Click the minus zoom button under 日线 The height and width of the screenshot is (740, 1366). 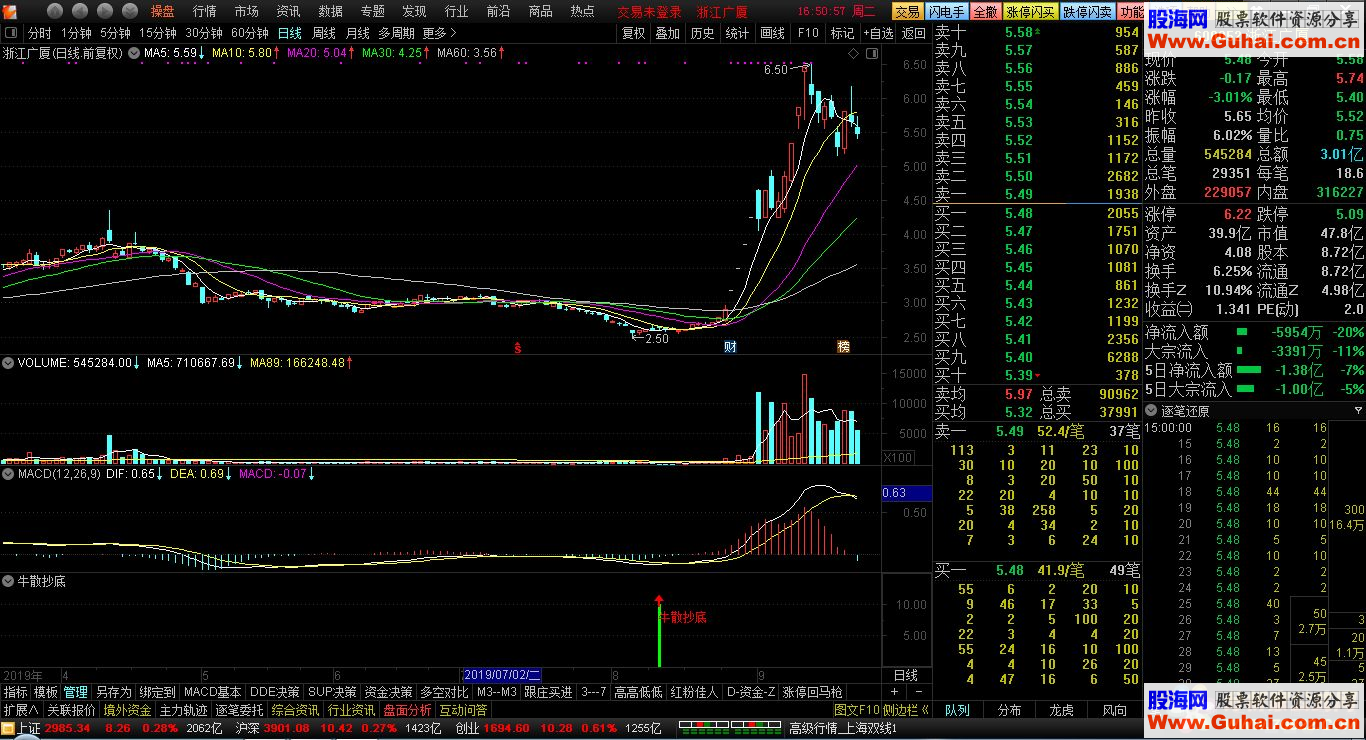[x=917, y=692]
